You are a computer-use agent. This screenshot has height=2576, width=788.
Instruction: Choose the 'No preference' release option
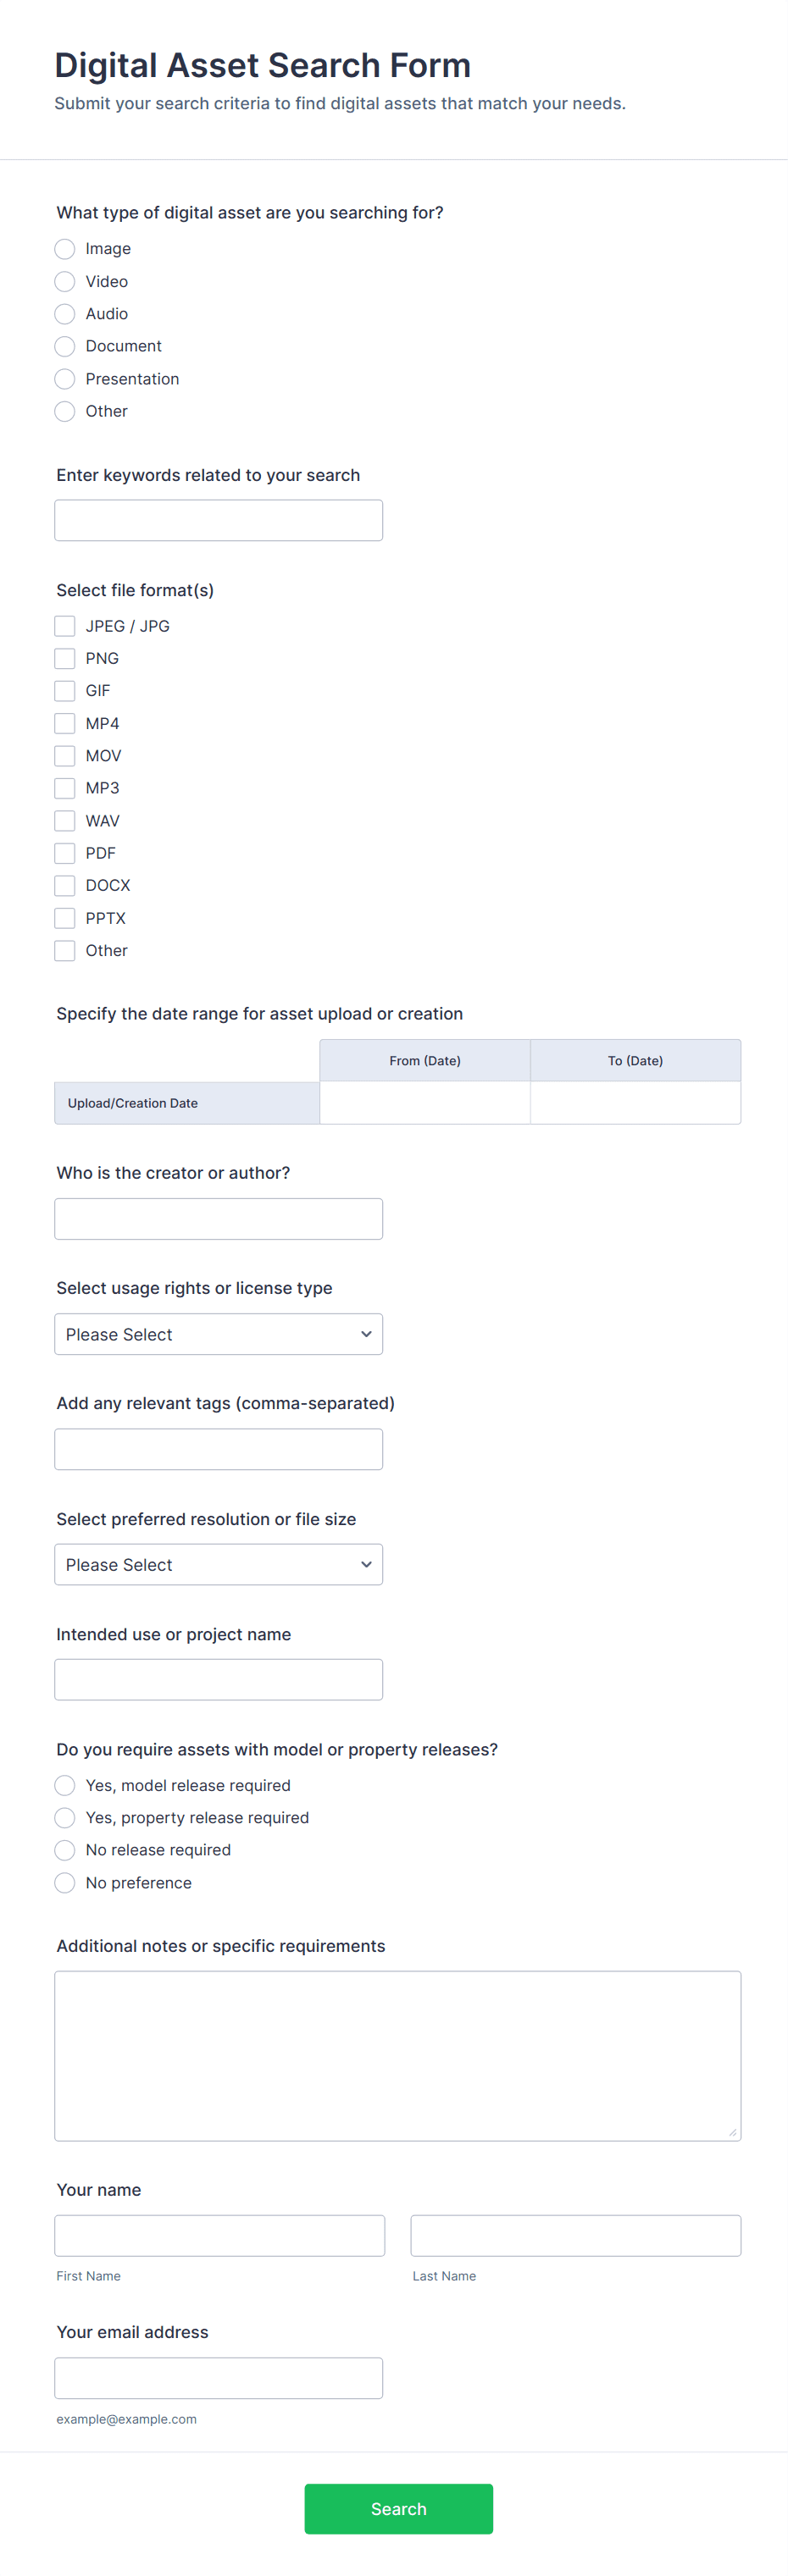pyautogui.click(x=65, y=1883)
